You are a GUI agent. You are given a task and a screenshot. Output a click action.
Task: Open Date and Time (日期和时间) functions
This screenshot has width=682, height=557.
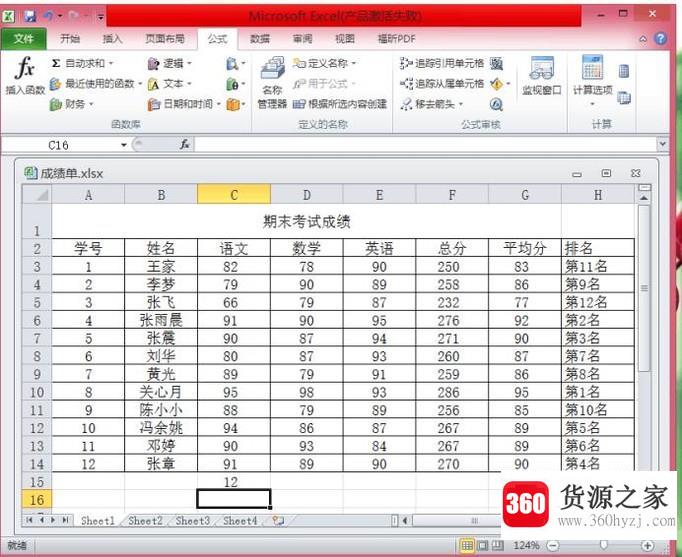pyautogui.click(x=184, y=104)
